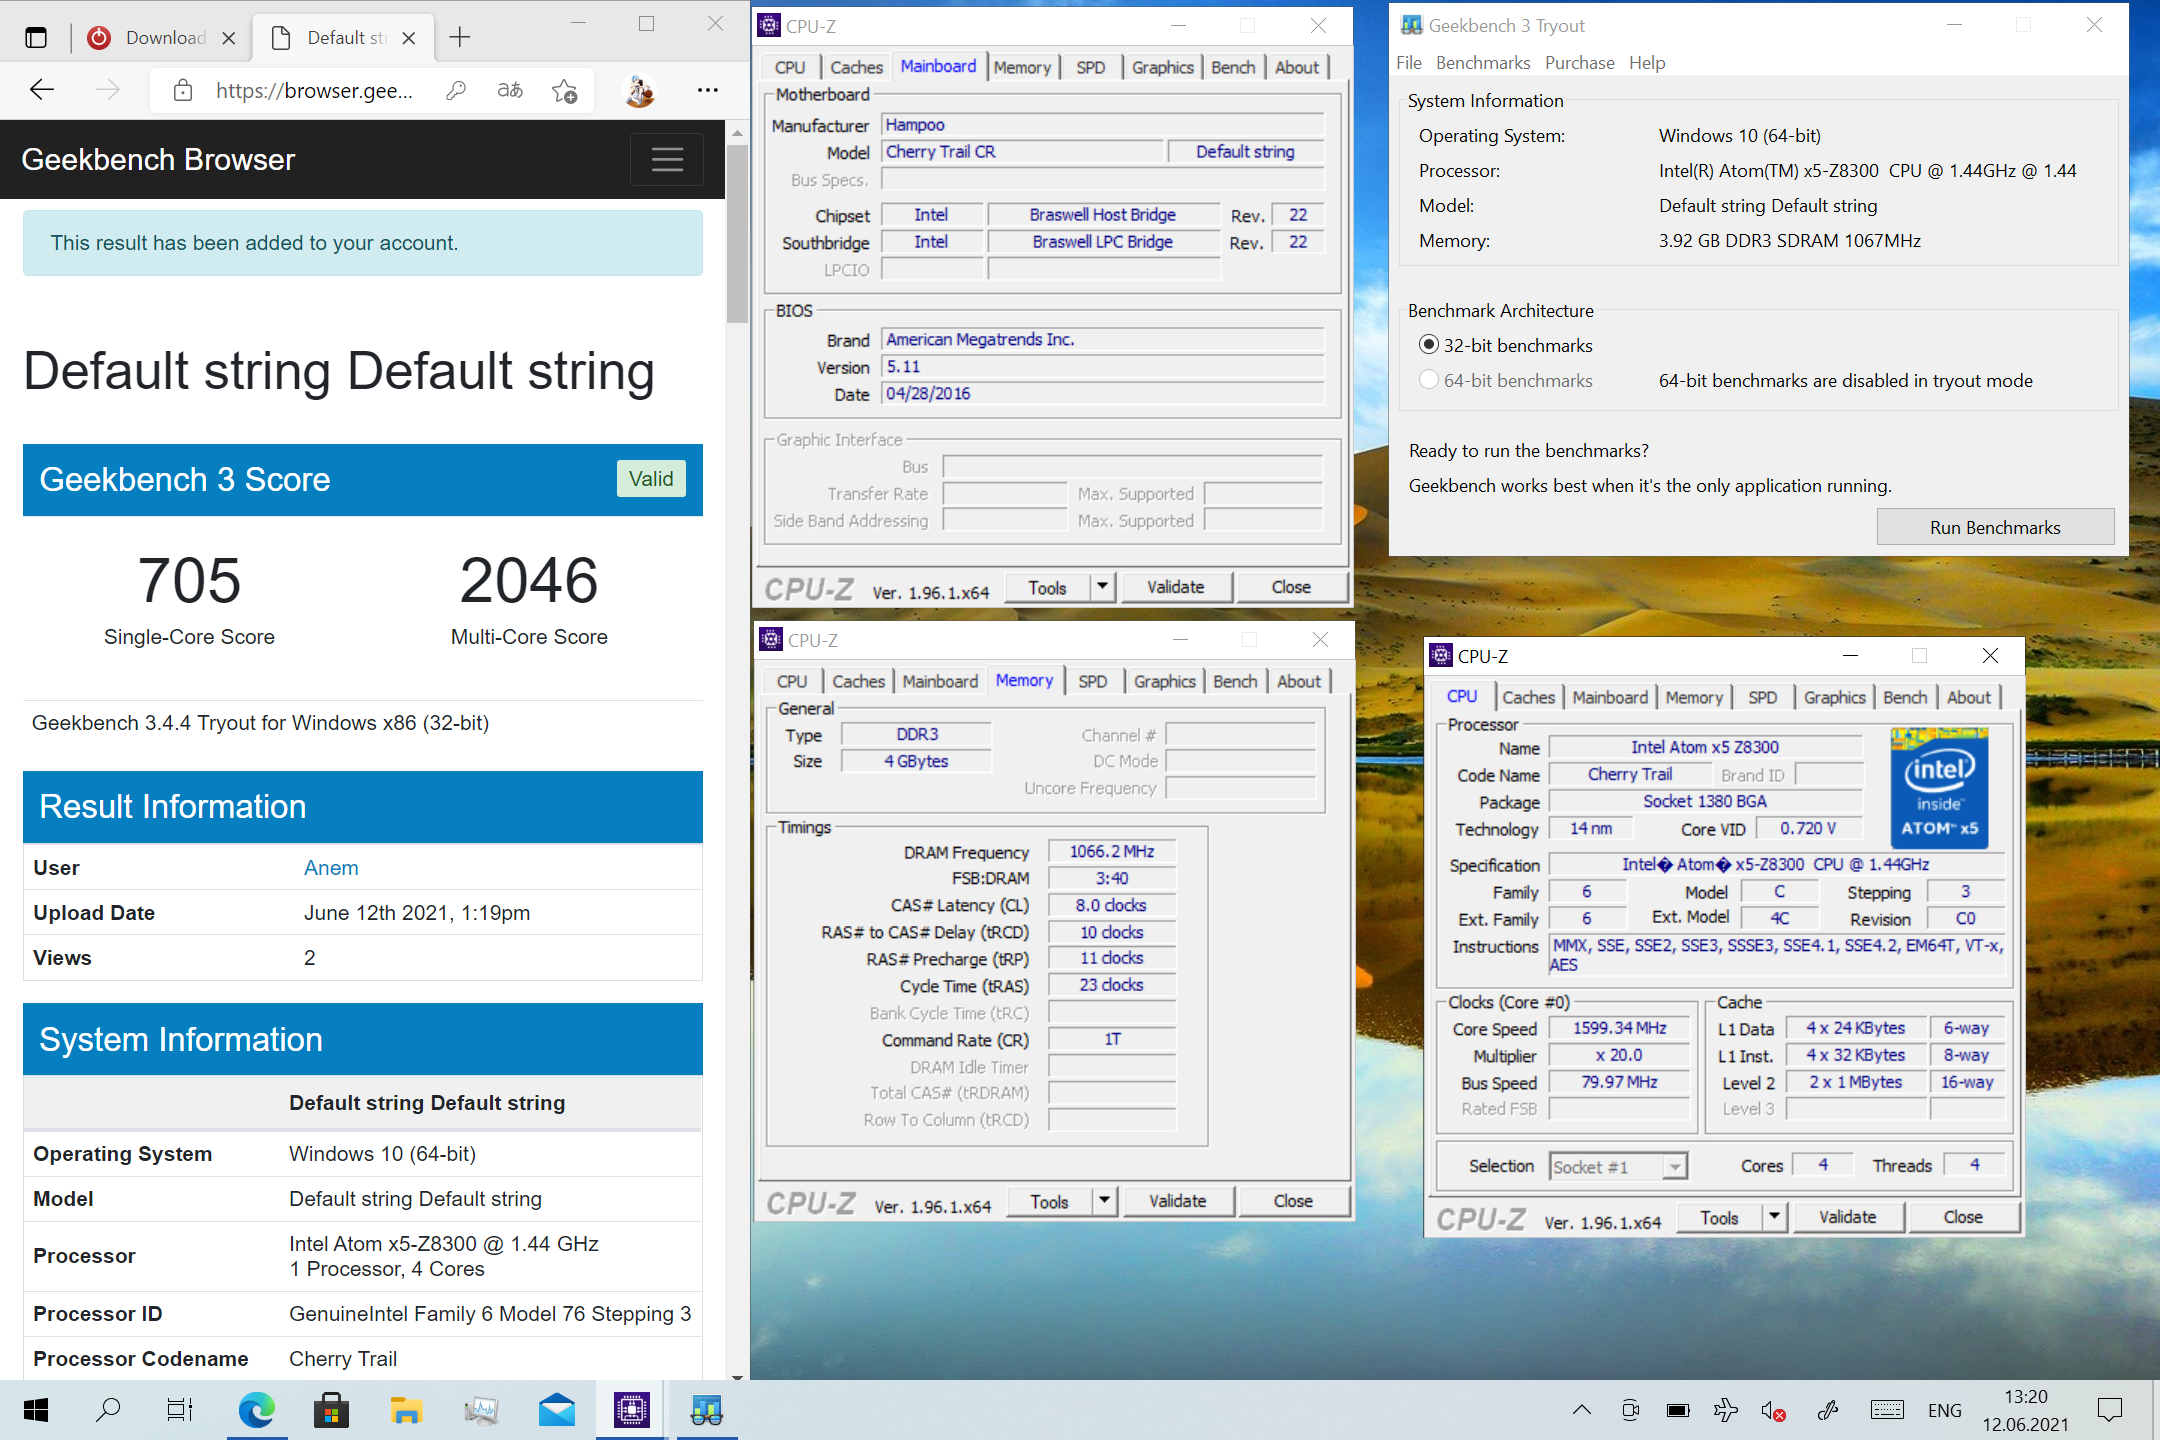The width and height of the screenshot is (2160, 1440).
Task: Open File Explorer from taskbar
Action: point(406,1410)
